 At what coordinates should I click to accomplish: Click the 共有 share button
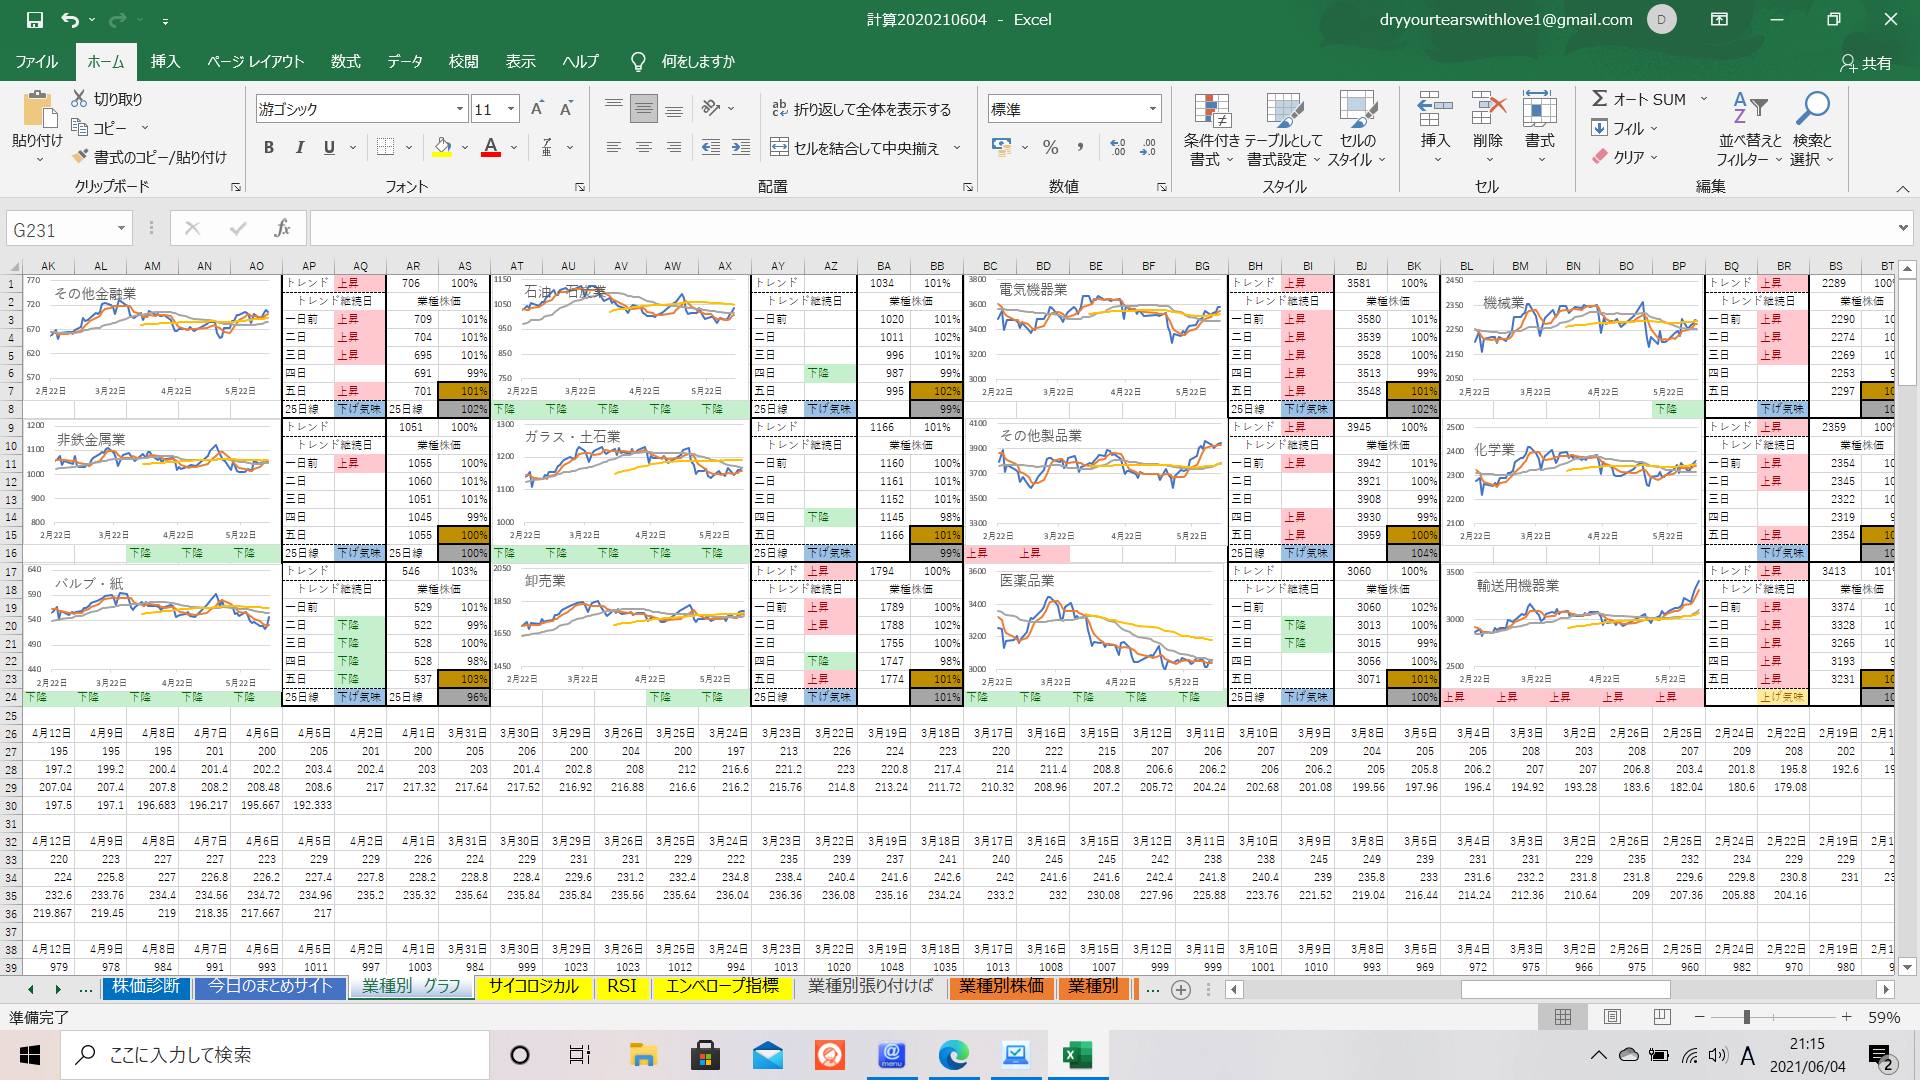coord(1865,62)
